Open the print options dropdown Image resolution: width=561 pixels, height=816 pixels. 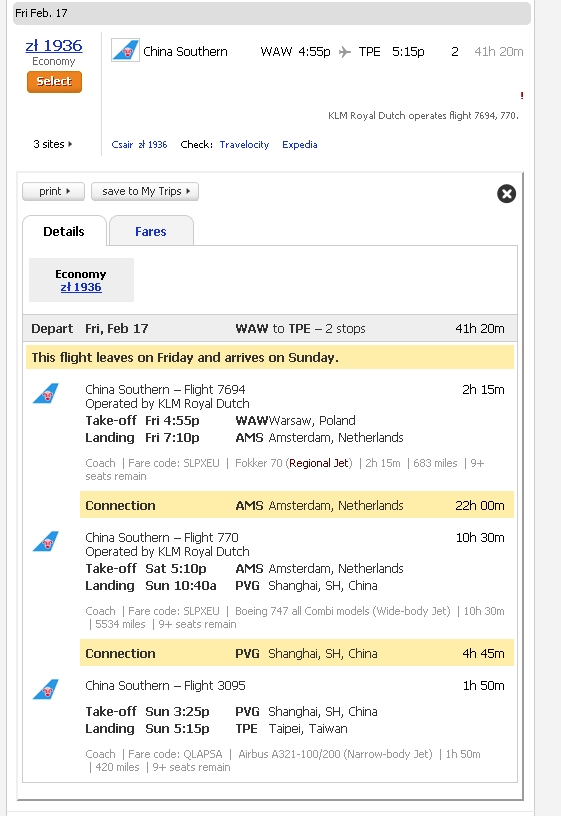54,191
